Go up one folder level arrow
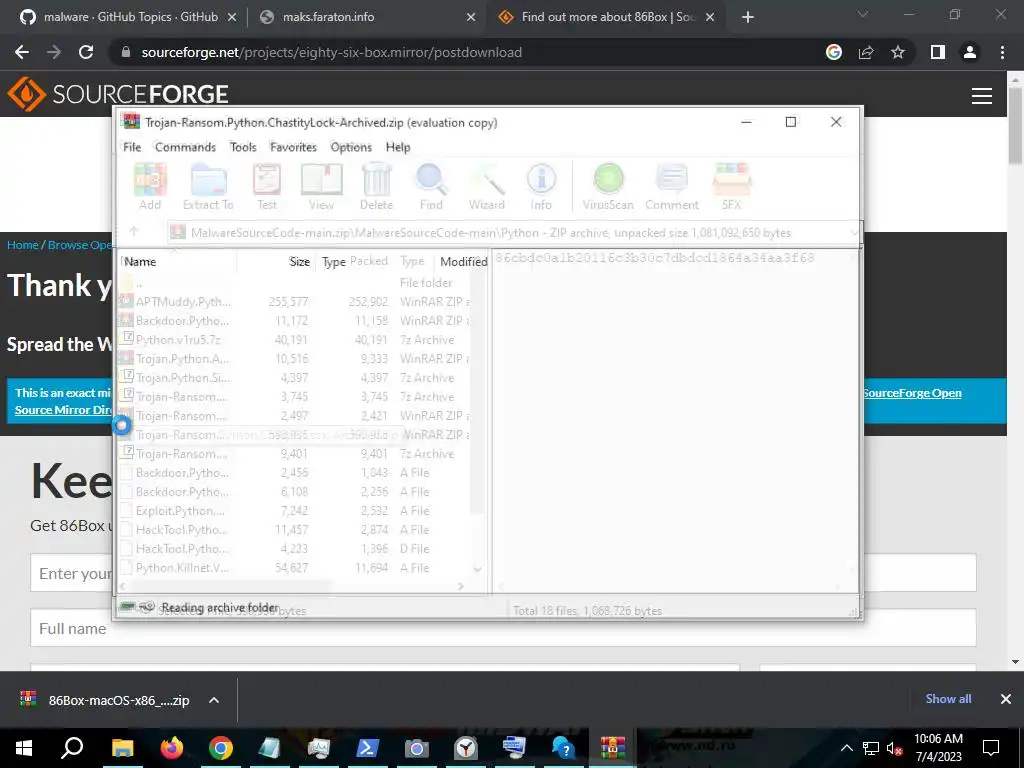The width and height of the screenshot is (1024, 768). [x=134, y=231]
